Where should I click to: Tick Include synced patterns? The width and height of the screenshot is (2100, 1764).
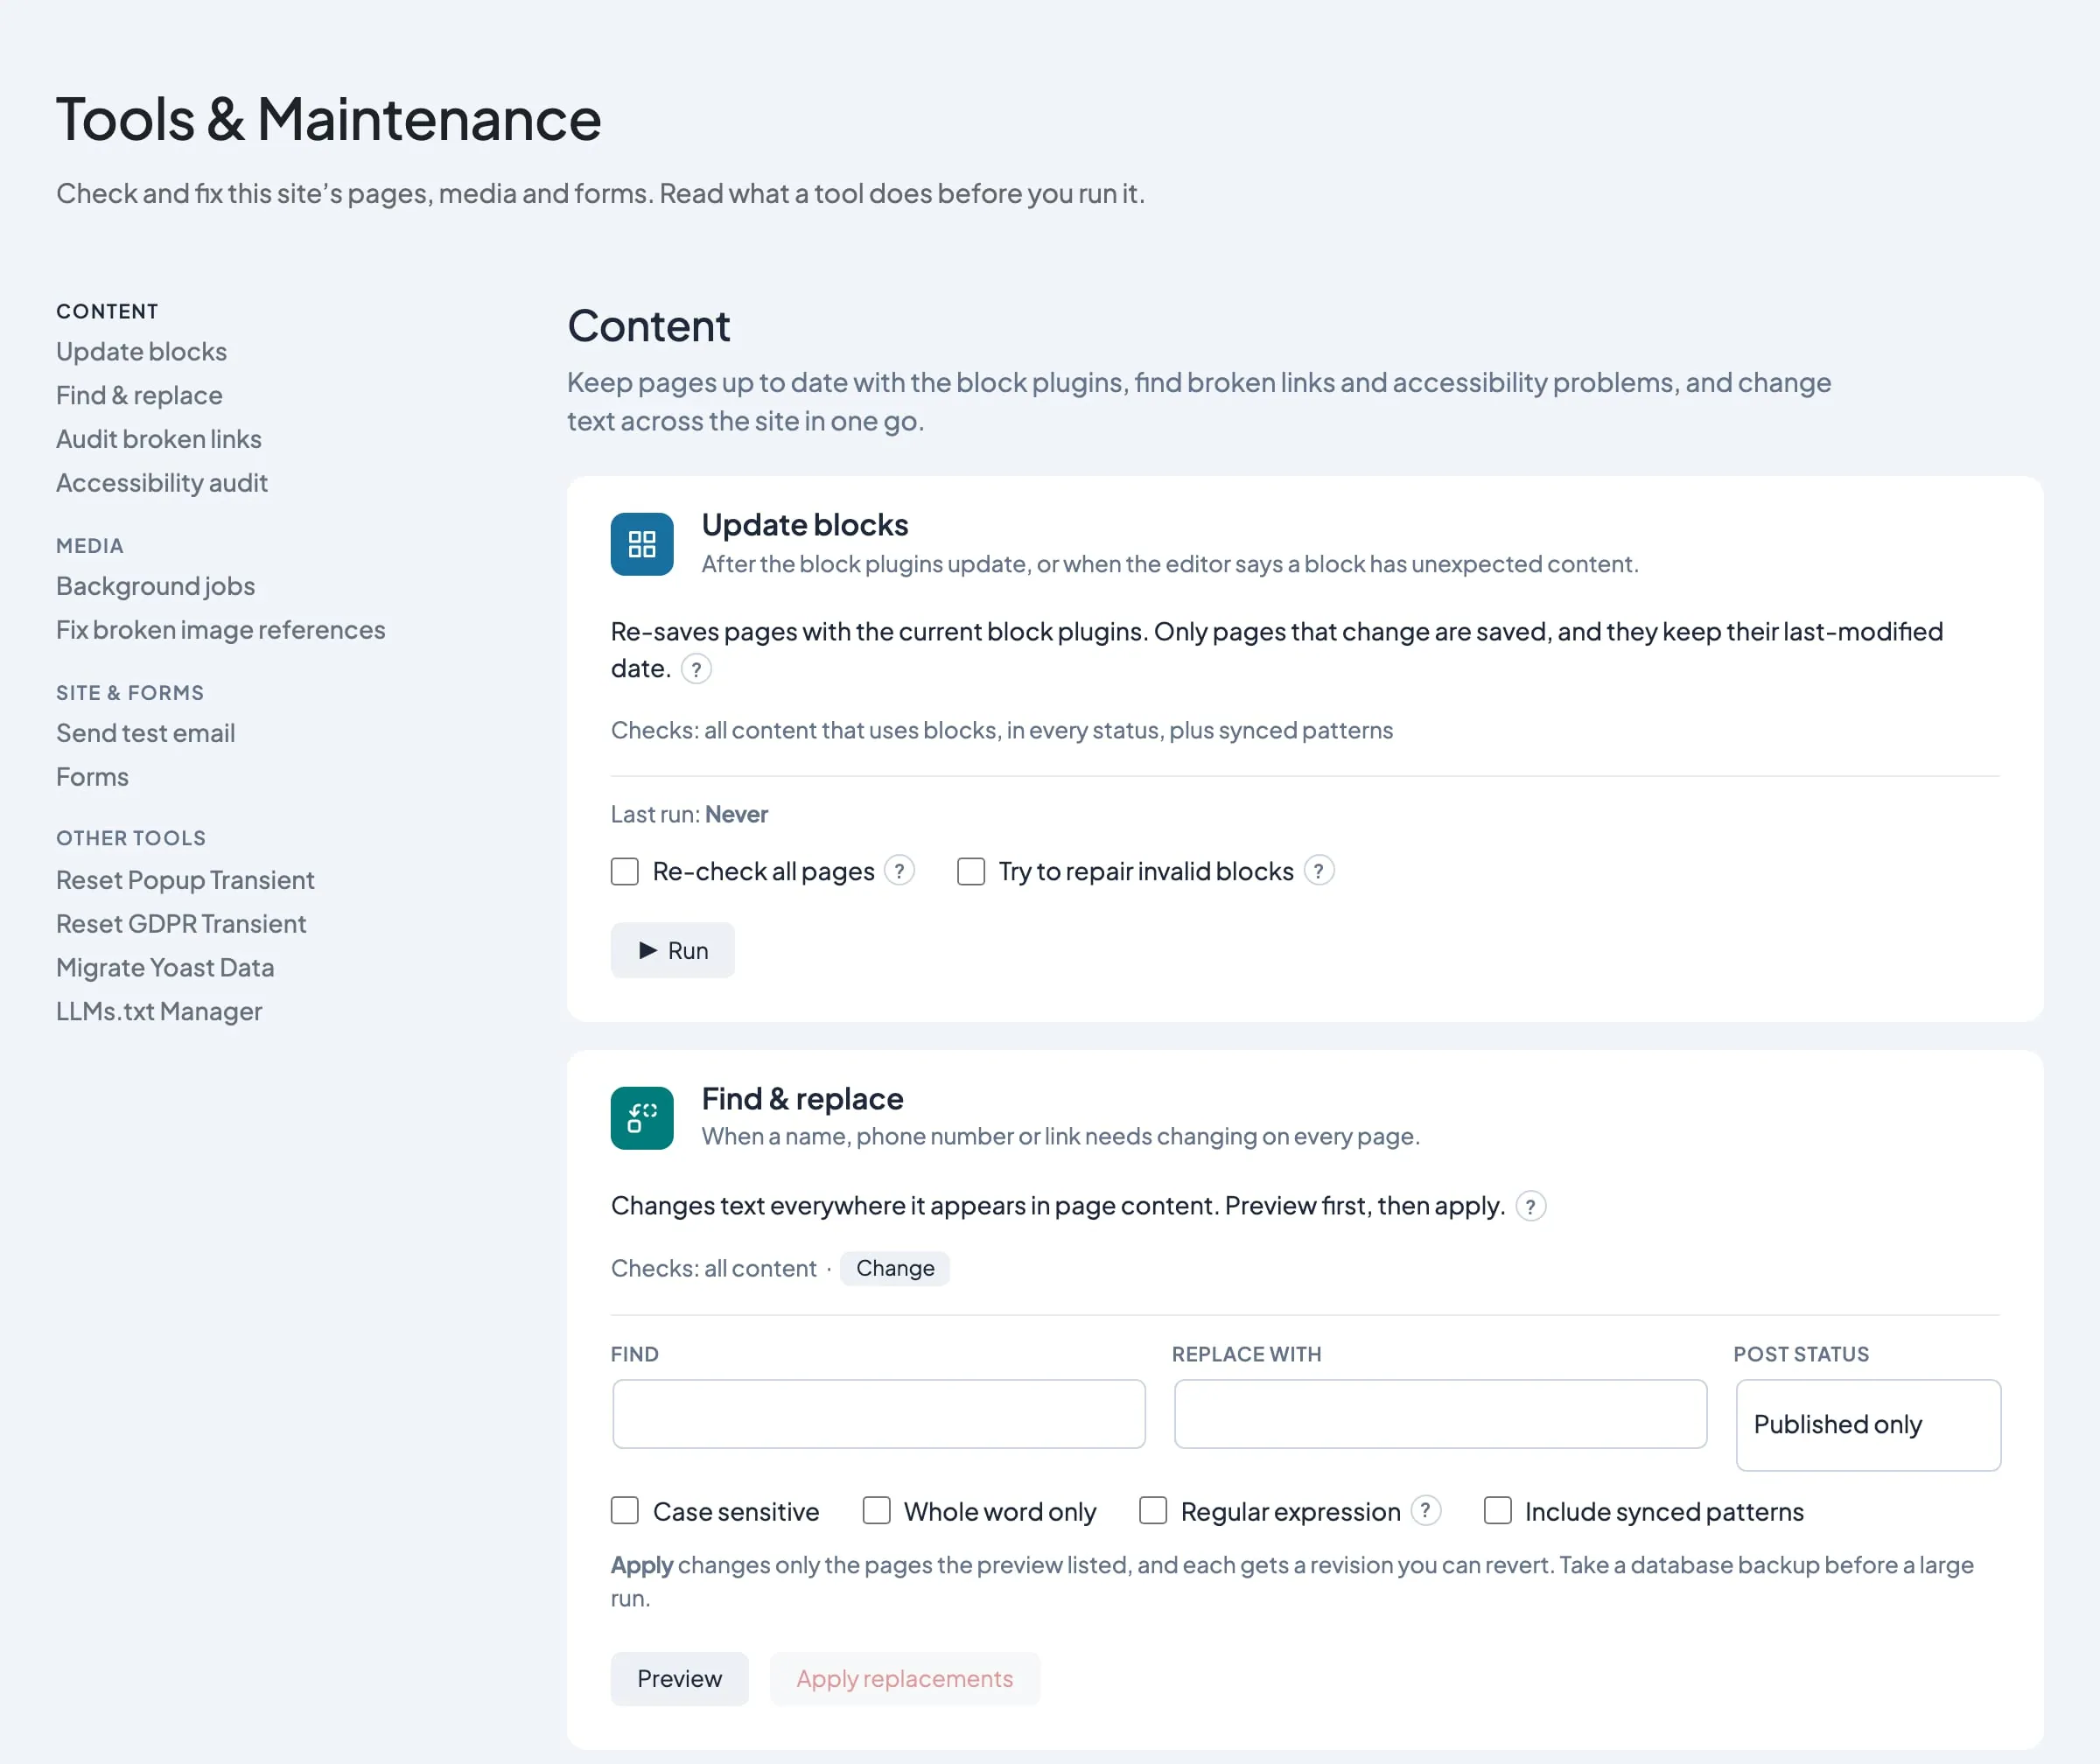(x=1498, y=1510)
